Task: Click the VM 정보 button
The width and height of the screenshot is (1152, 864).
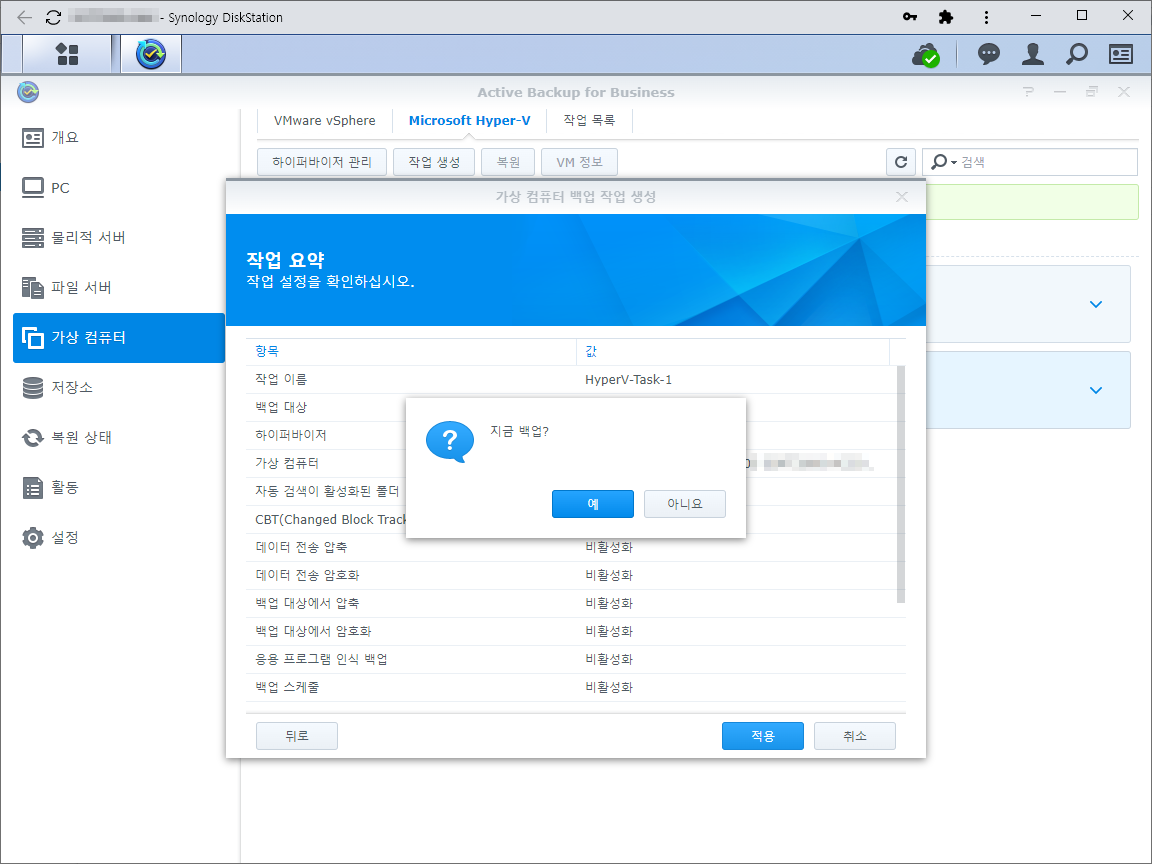Action: [x=579, y=162]
